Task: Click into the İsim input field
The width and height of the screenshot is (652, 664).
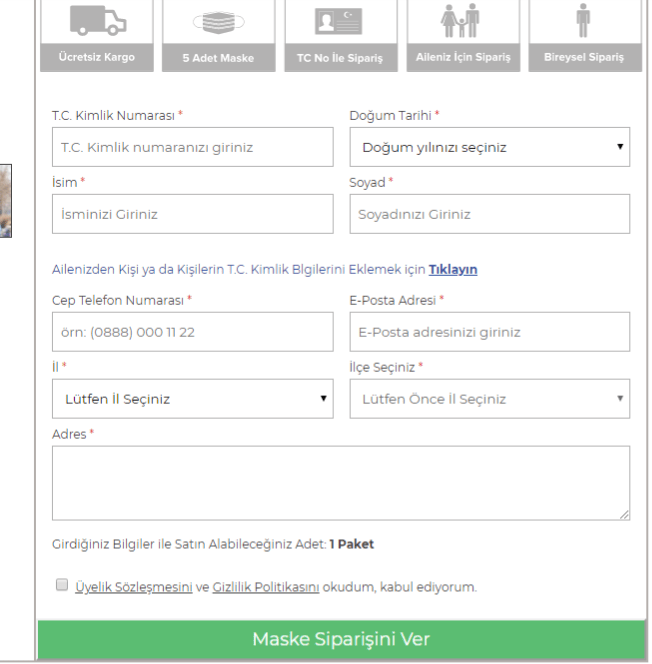Action: click(x=192, y=214)
